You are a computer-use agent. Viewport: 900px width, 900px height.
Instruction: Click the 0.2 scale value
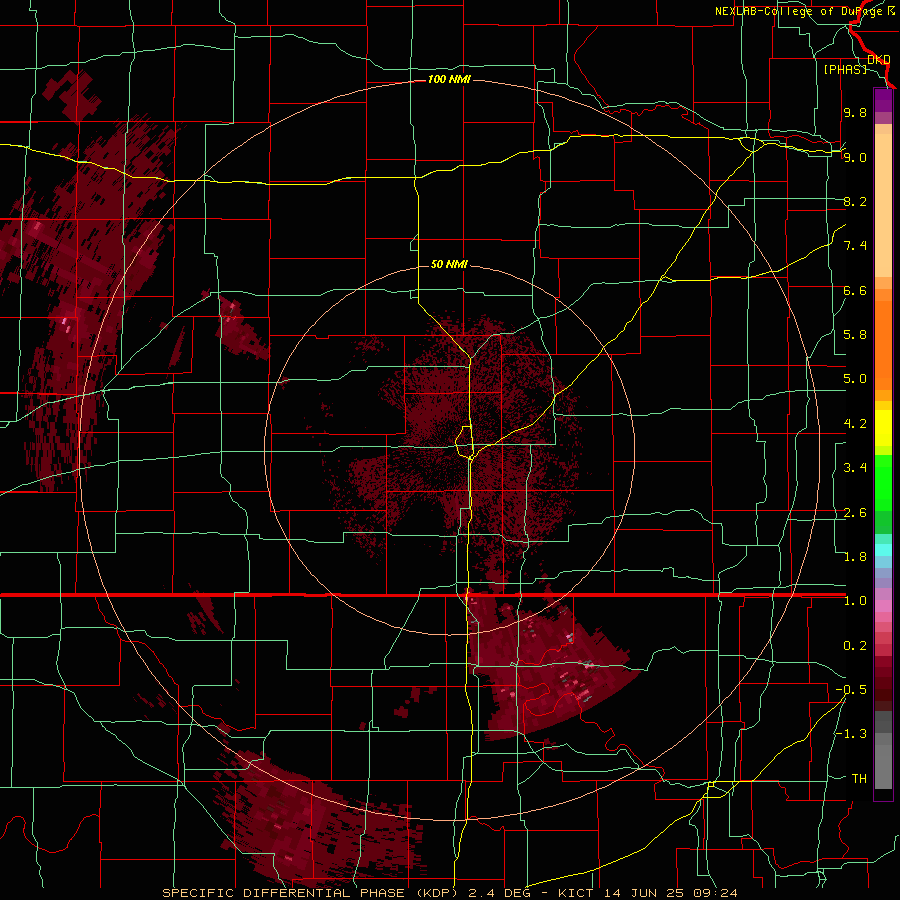point(855,646)
